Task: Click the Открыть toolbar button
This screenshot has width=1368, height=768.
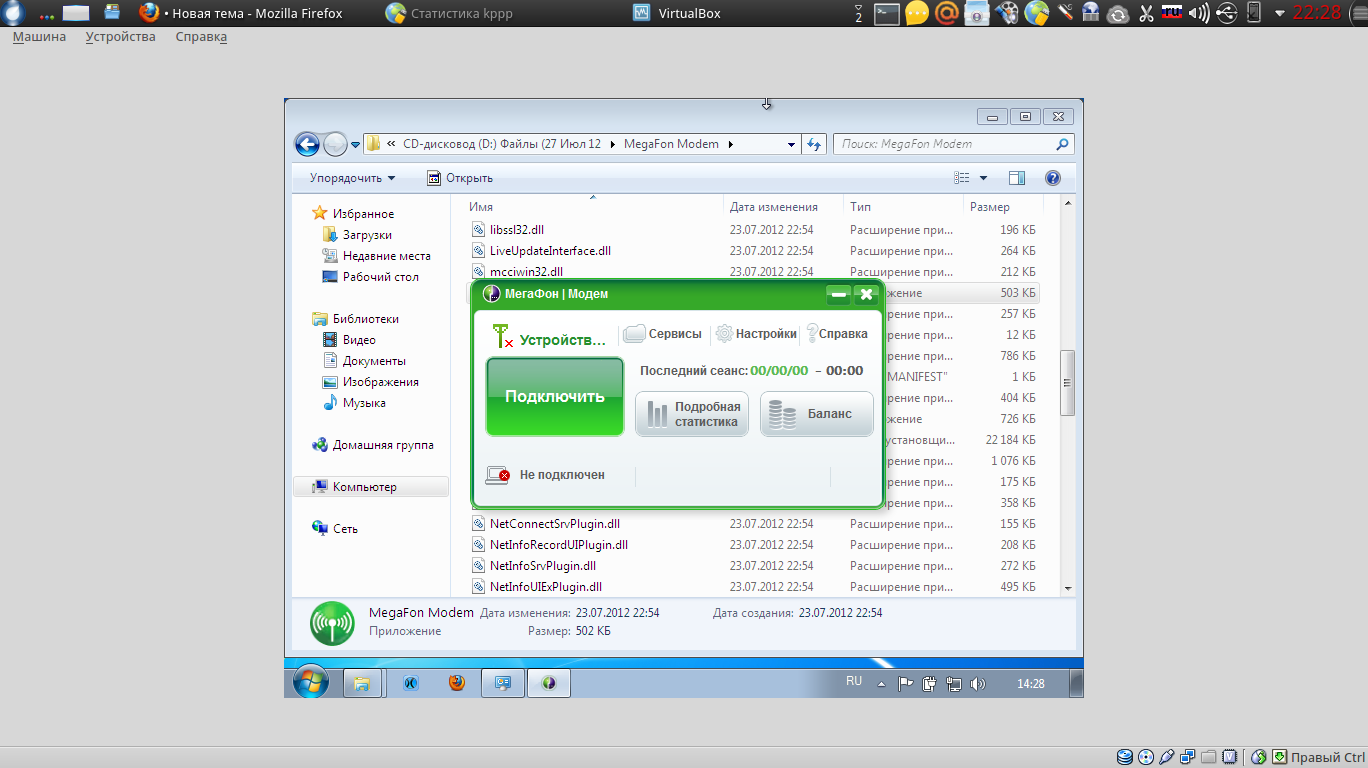Action: 460,178
